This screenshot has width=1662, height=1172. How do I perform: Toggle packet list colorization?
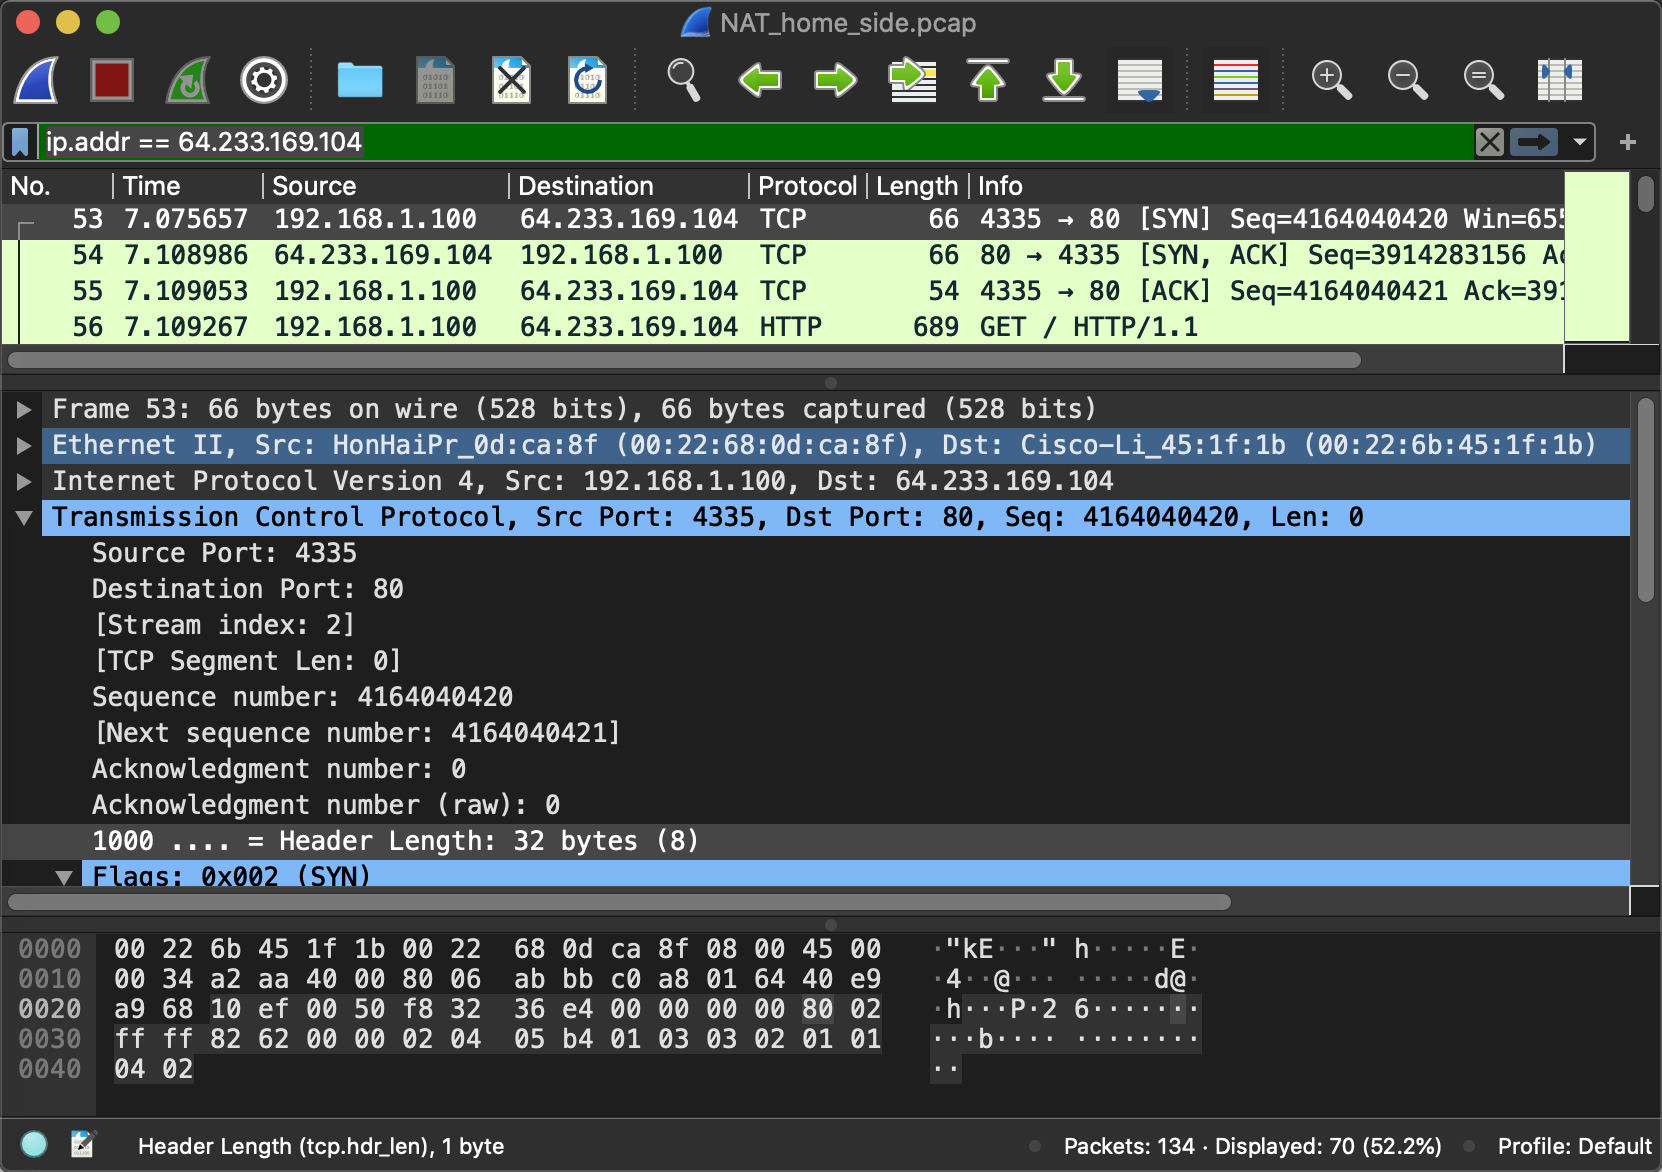1236,80
